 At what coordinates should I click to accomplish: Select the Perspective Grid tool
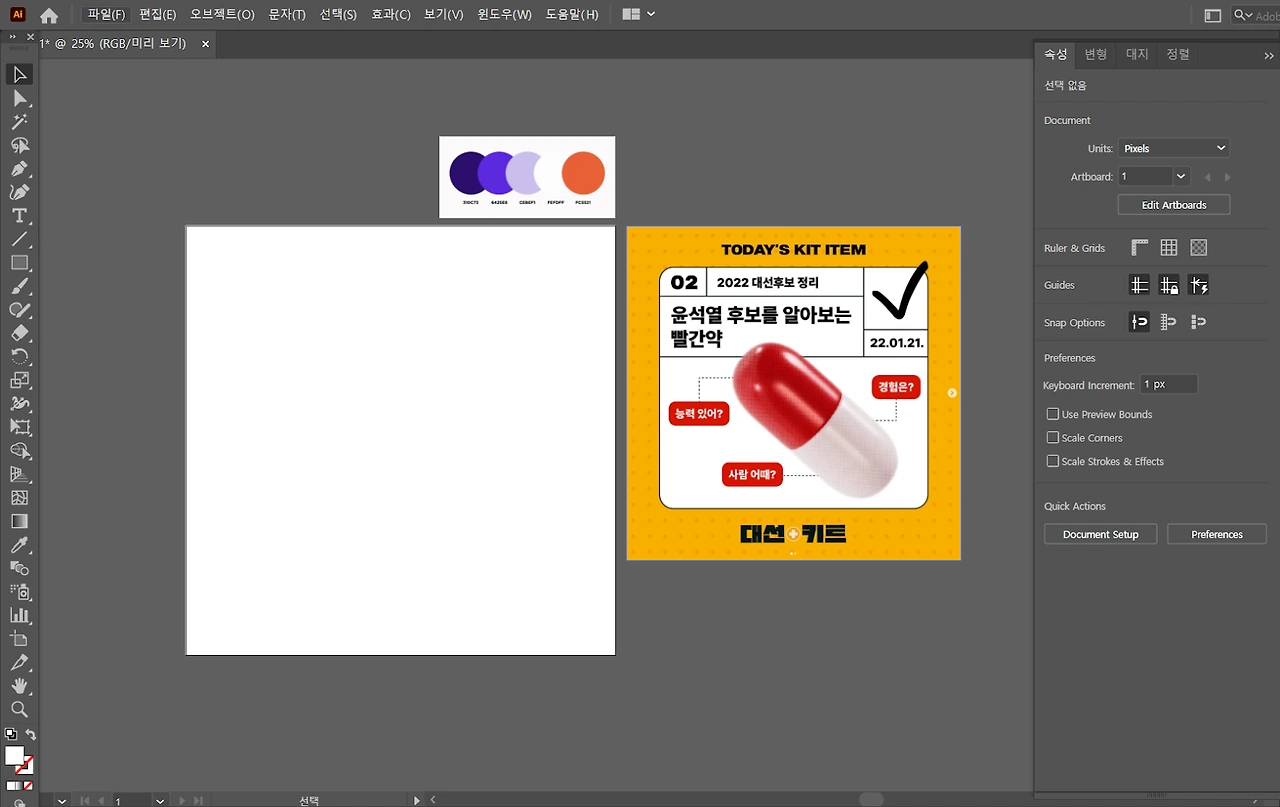(19, 474)
